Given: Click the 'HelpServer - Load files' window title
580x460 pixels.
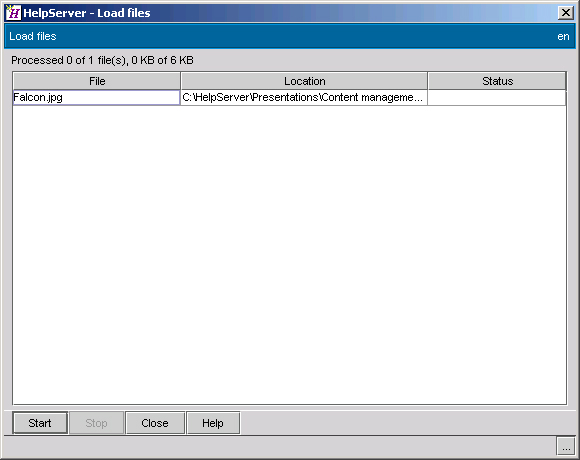Looking at the screenshot, I should click(87, 13).
